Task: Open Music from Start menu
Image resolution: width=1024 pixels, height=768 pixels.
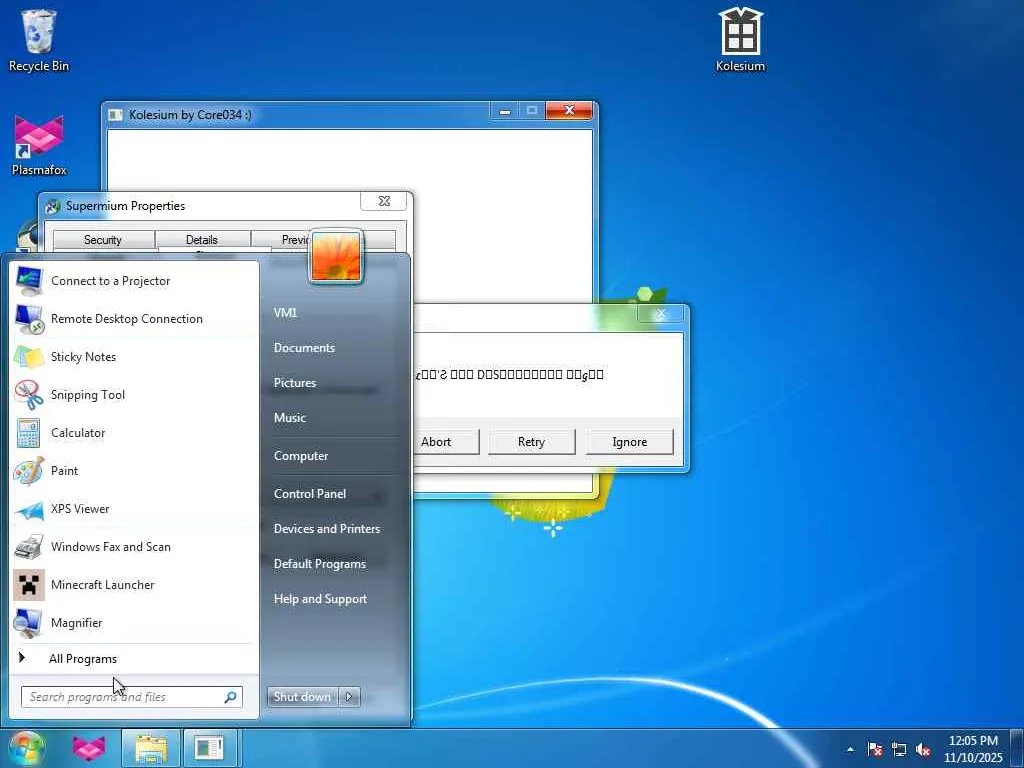Action: click(289, 418)
